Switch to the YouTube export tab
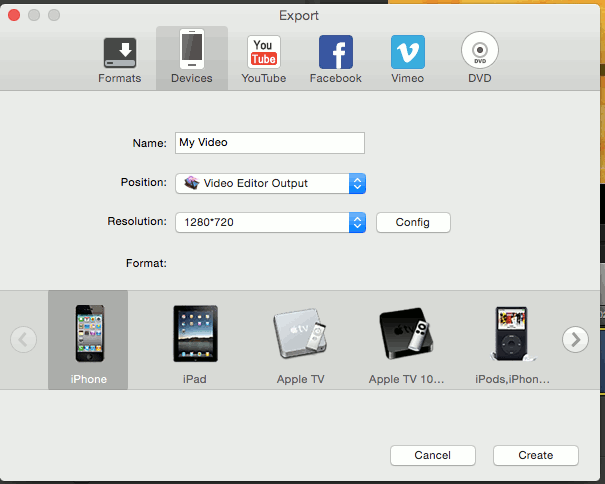The height and width of the screenshot is (484, 605). pos(264,60)
